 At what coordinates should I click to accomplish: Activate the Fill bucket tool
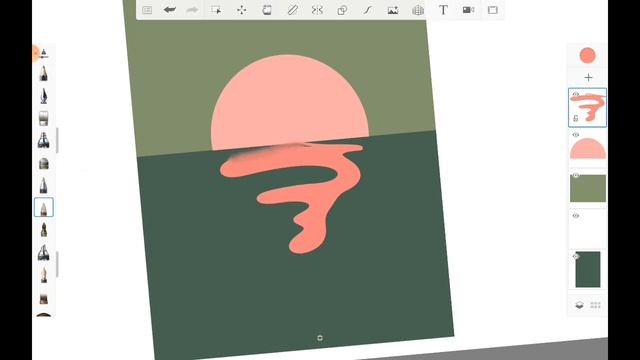point(267,10)
